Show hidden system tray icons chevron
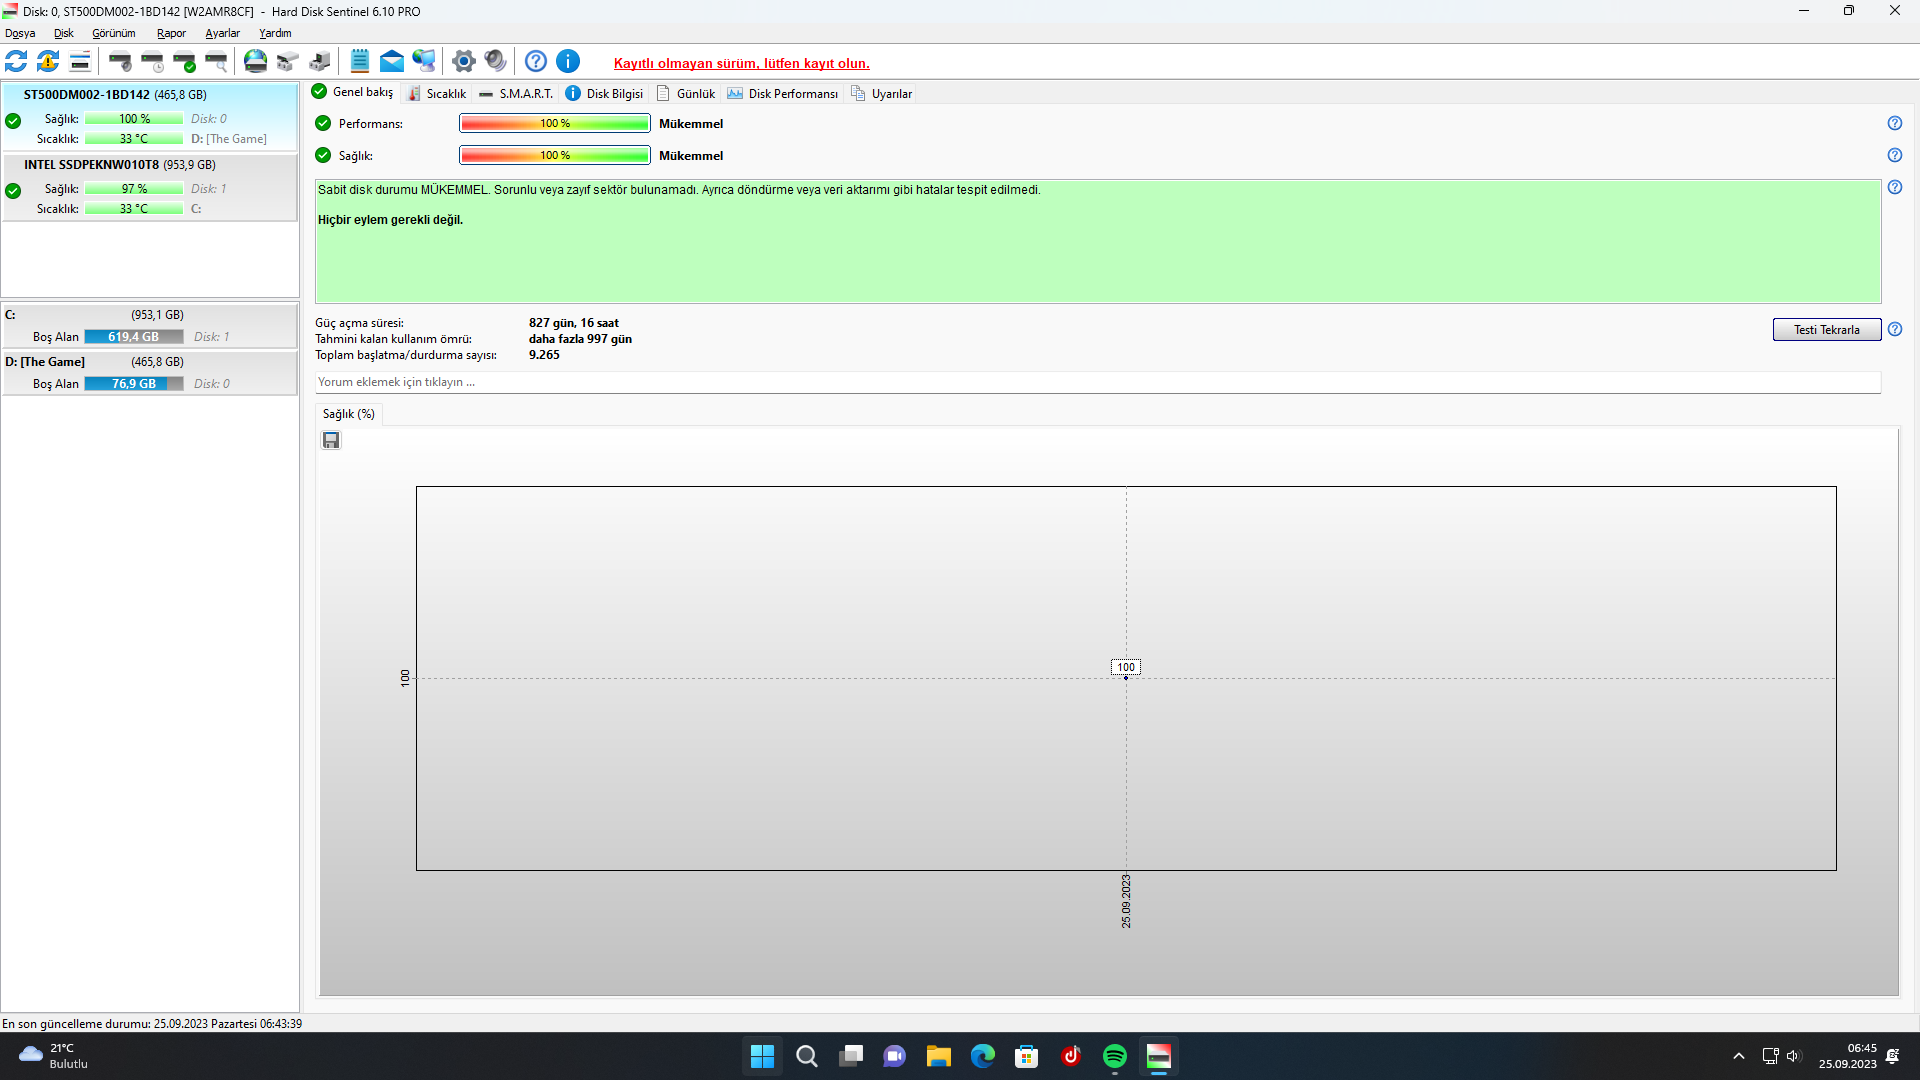 [x=1739, y=1056]
